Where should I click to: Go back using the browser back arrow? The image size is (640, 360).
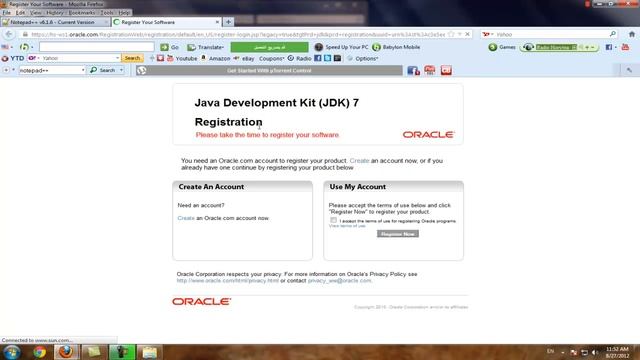(9, 34)
